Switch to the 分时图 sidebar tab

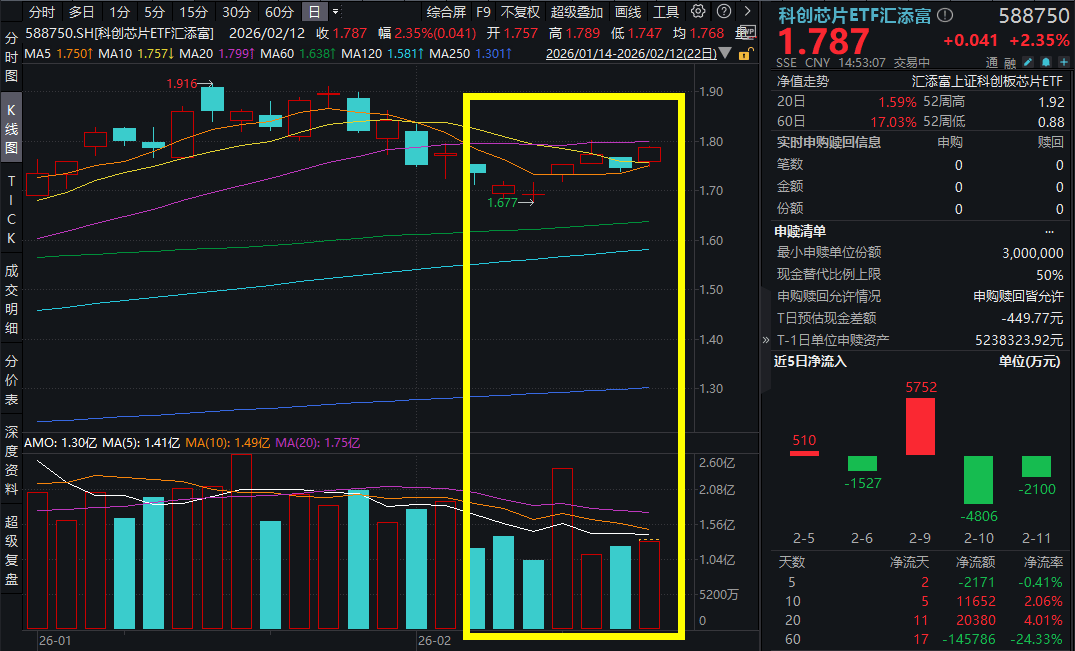pos(11,56)
